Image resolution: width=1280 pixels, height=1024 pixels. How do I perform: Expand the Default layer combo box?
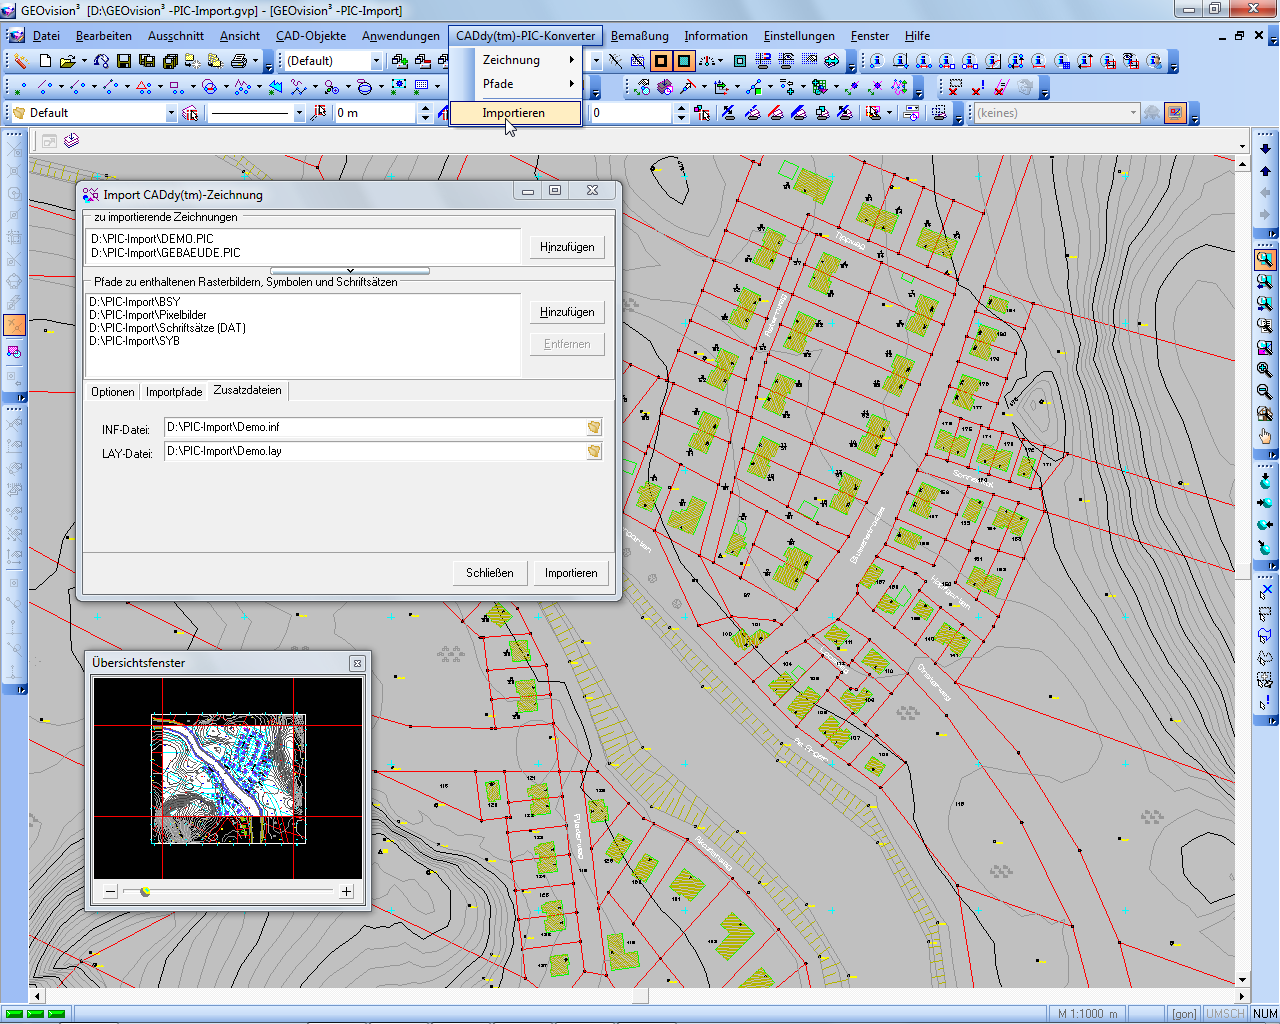click(x=171, y=114)
